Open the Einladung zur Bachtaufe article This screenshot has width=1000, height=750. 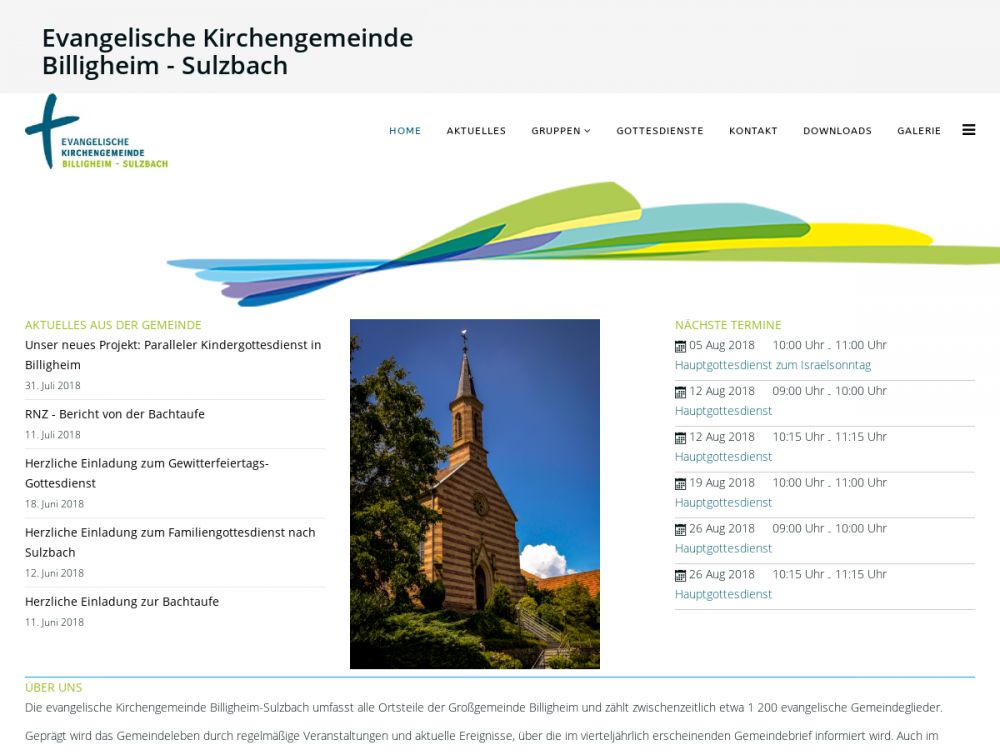click(x=122, y=602)
